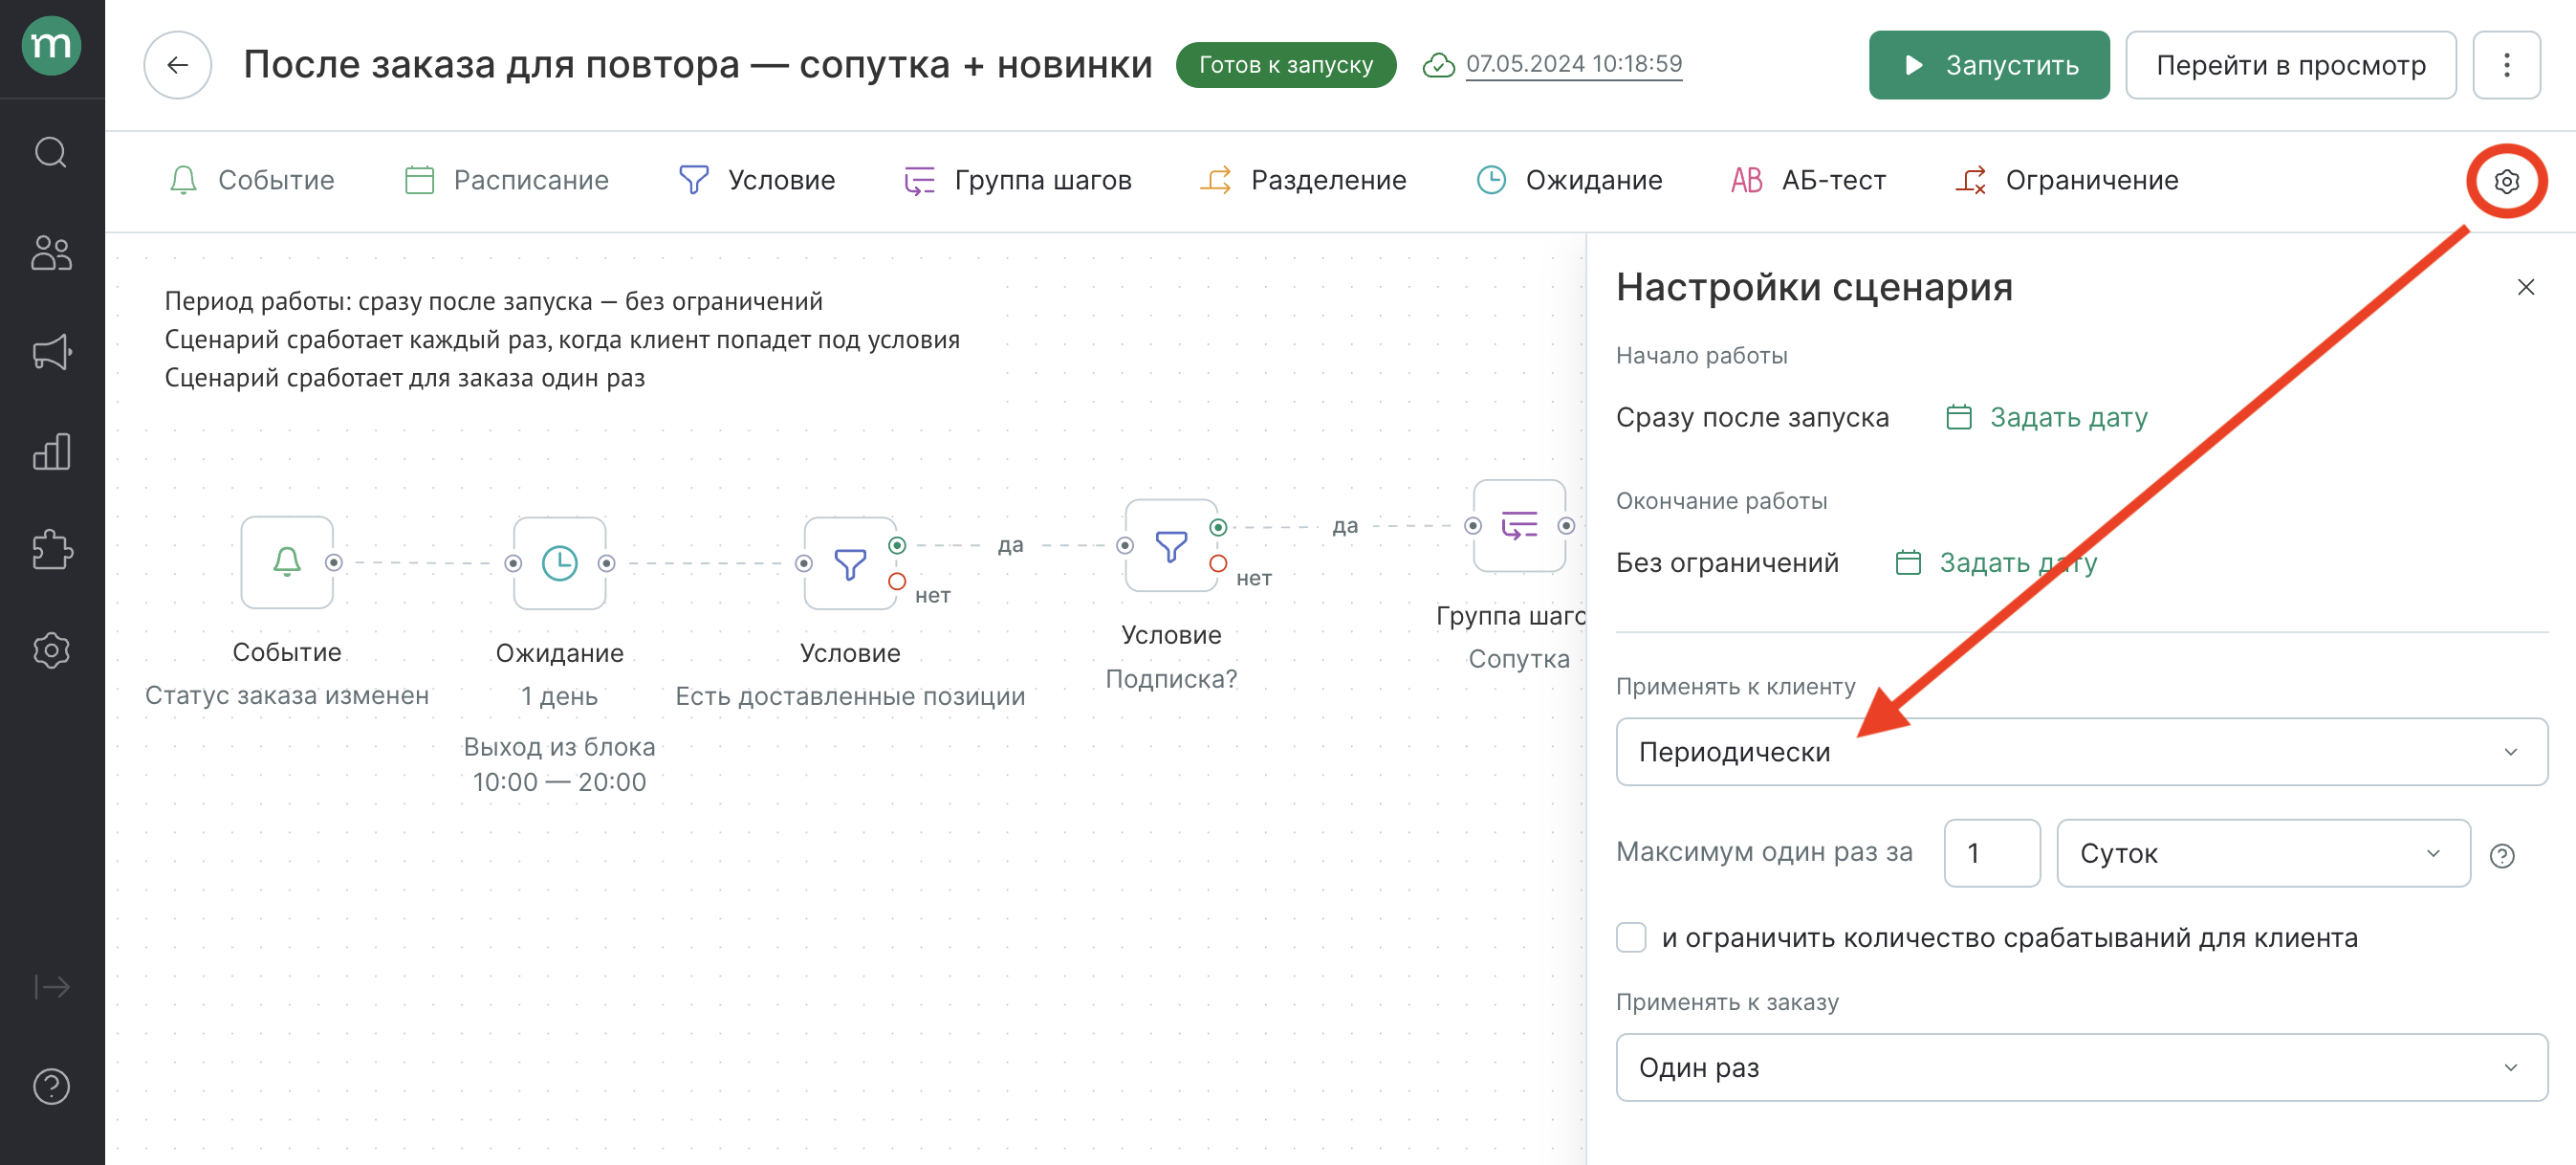Select the Событие bell block on canvas
Screen dimensions: 2576x1165
287,562
